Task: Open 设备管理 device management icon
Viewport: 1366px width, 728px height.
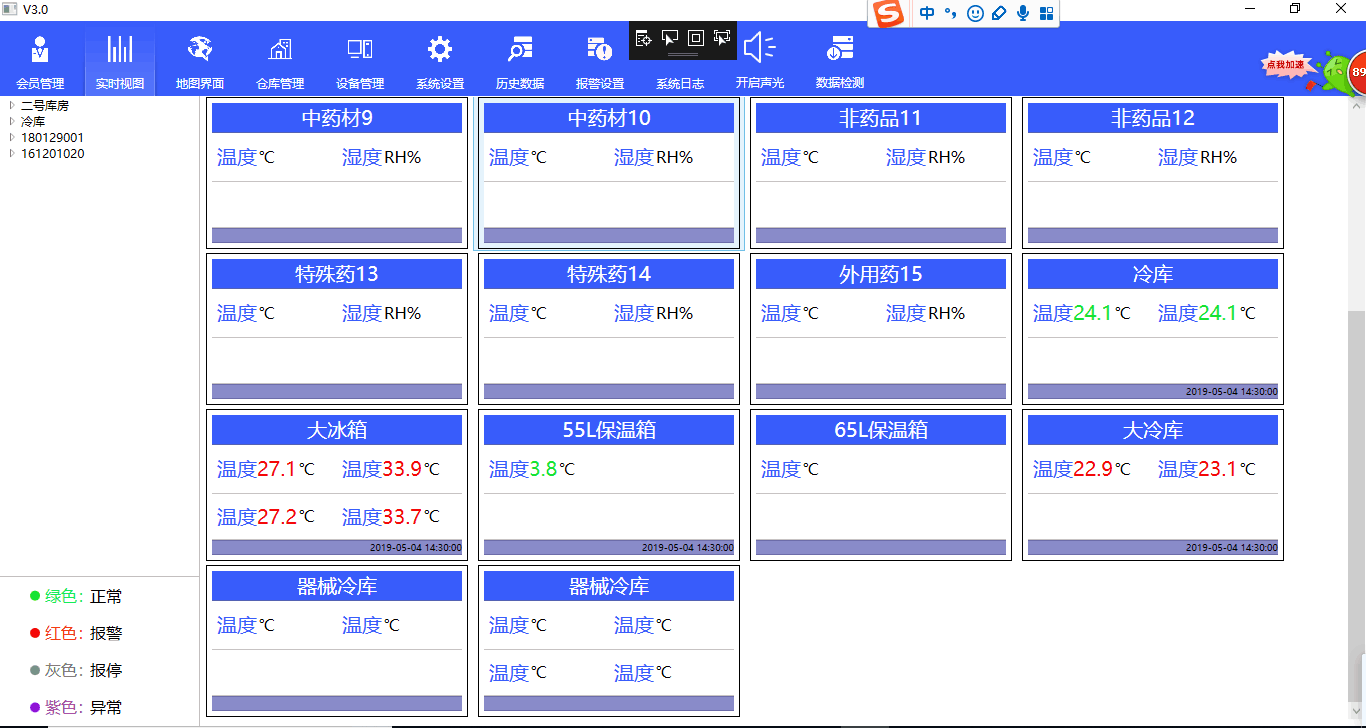Action: (360, 49)
